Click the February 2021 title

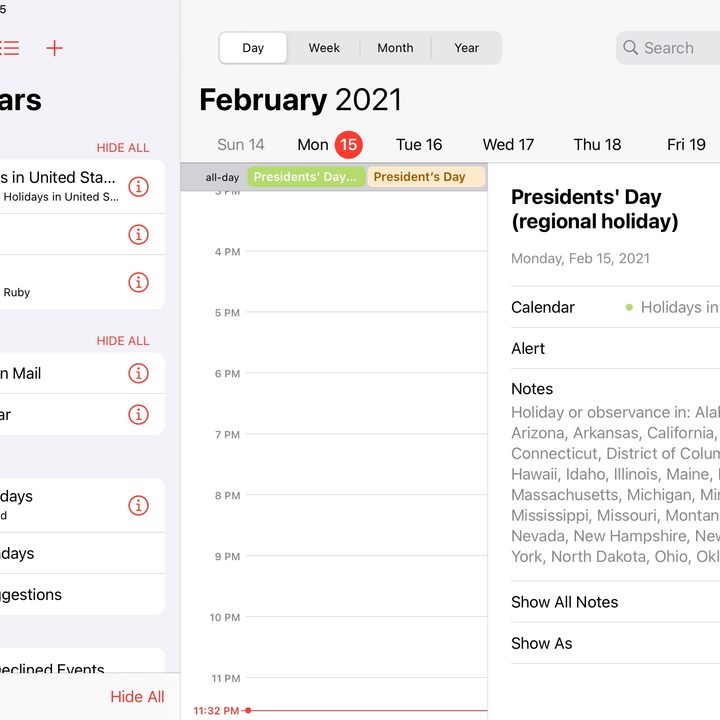click(x=301, y=100)
